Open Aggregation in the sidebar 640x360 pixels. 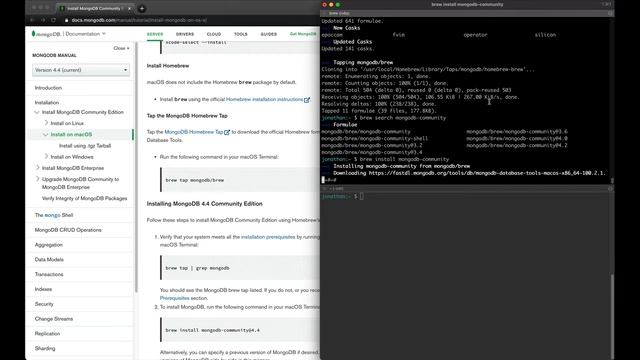[49, 245]
